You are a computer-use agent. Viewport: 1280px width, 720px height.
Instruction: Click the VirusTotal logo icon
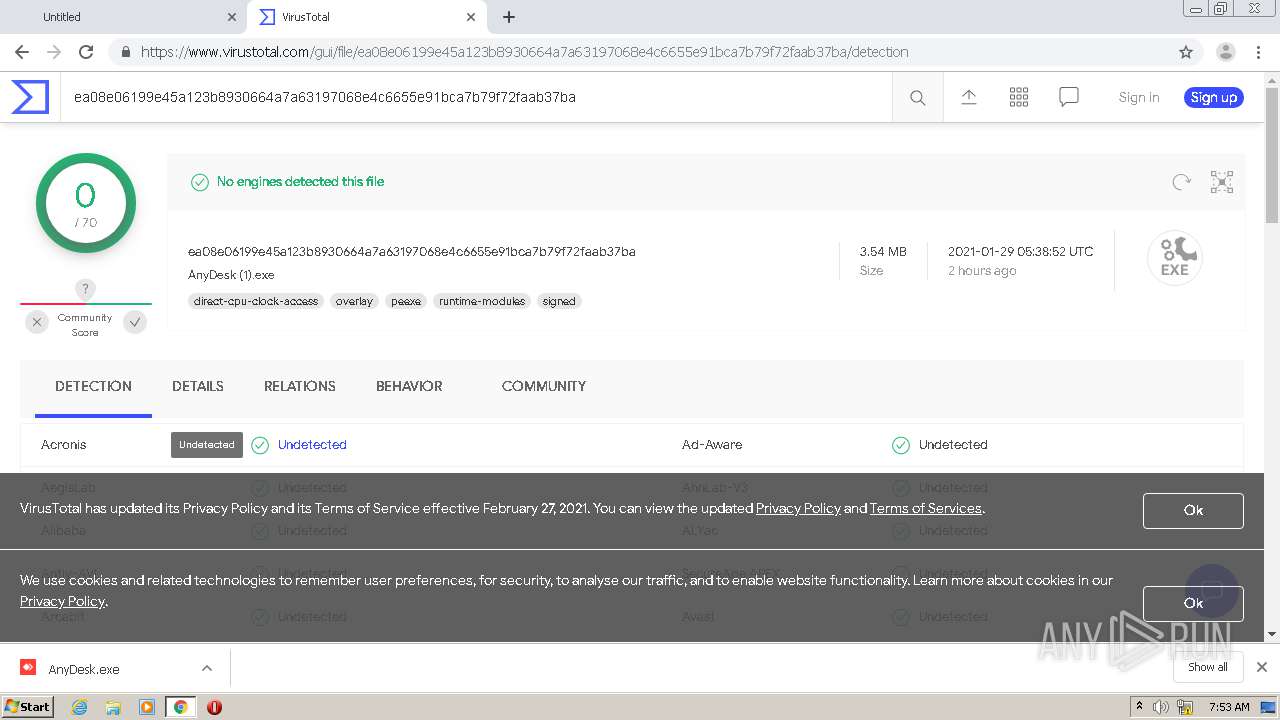(30, 97)
